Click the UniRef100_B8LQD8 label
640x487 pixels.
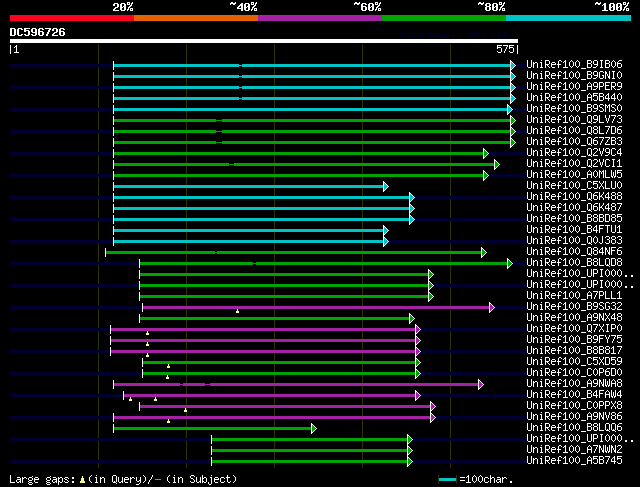(574, 263)
